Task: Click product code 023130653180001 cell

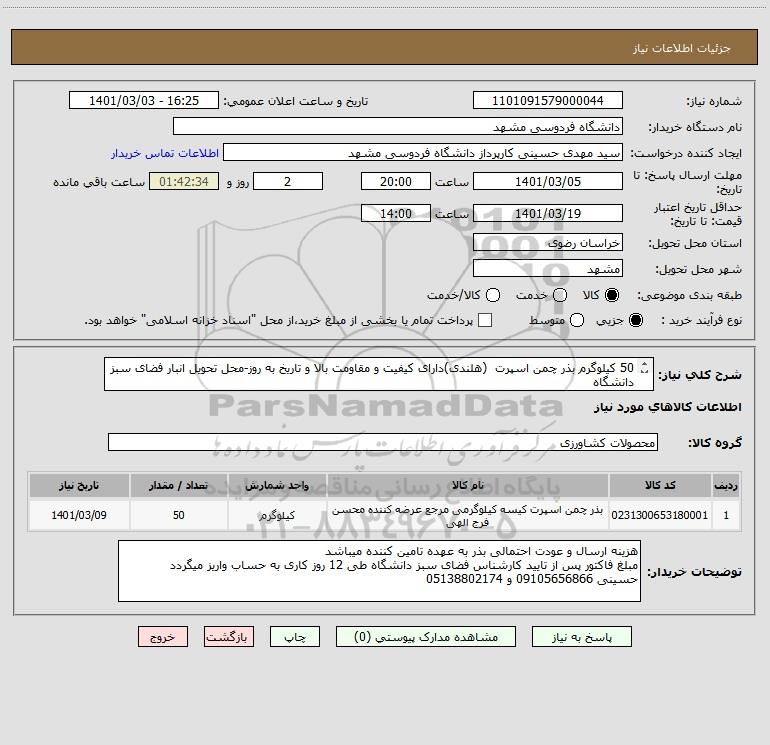Action: click(x=660, y=515)
